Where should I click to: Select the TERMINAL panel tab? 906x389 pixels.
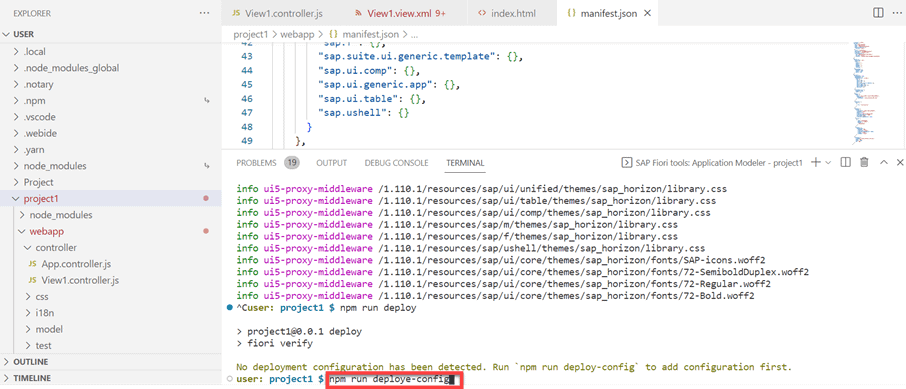point(465,163)
